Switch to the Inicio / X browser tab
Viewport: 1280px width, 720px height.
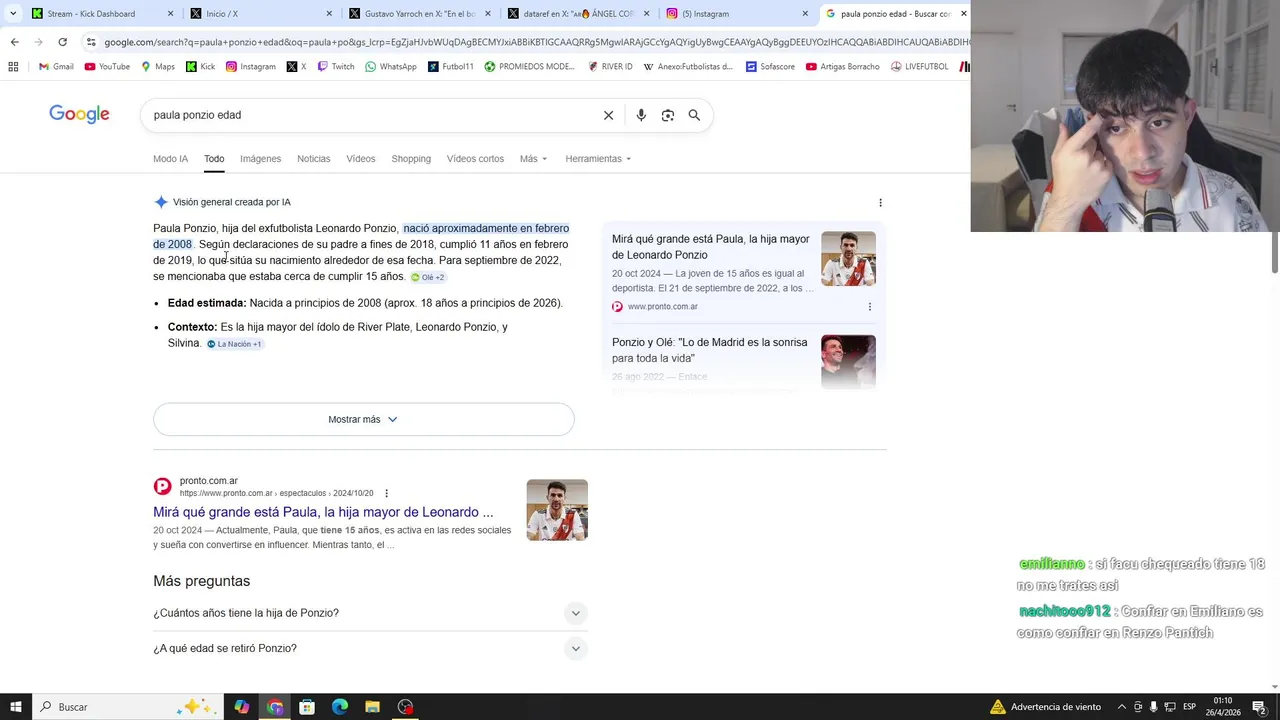(261, 14)
